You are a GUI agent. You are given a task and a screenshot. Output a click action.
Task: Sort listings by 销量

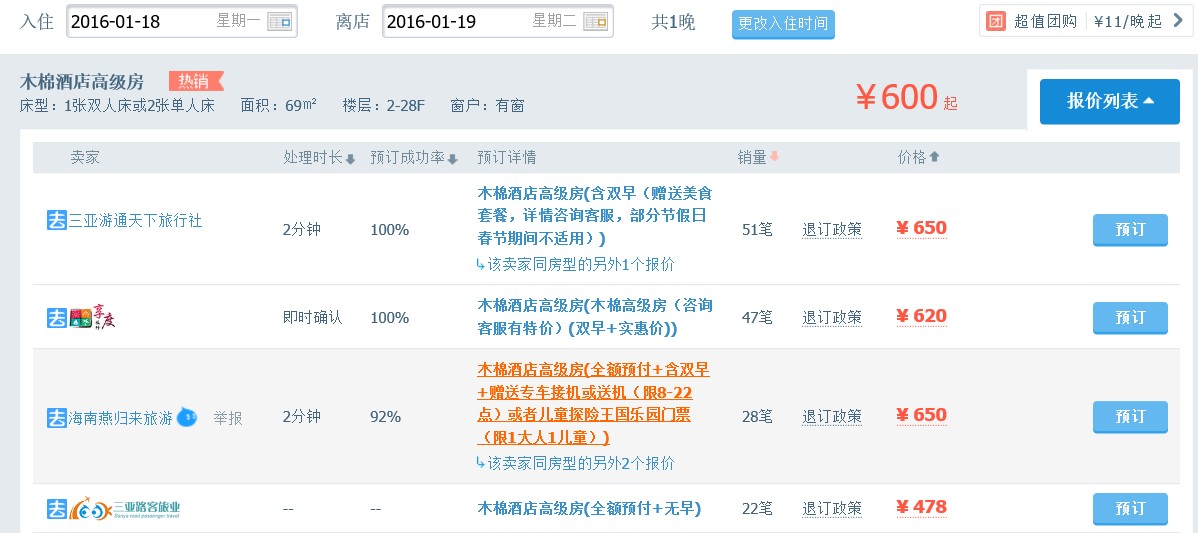coord(758,157)
